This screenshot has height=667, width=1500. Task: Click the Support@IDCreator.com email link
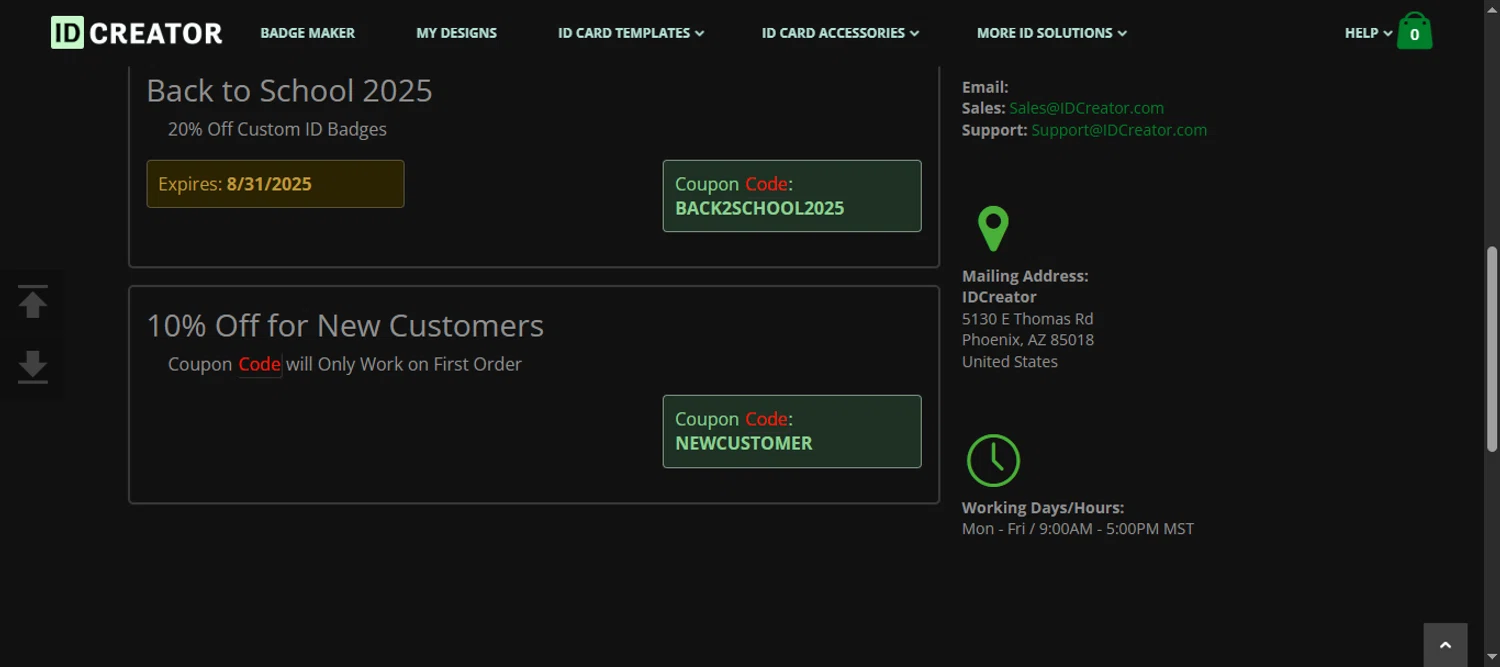[x=1119, y=130]
